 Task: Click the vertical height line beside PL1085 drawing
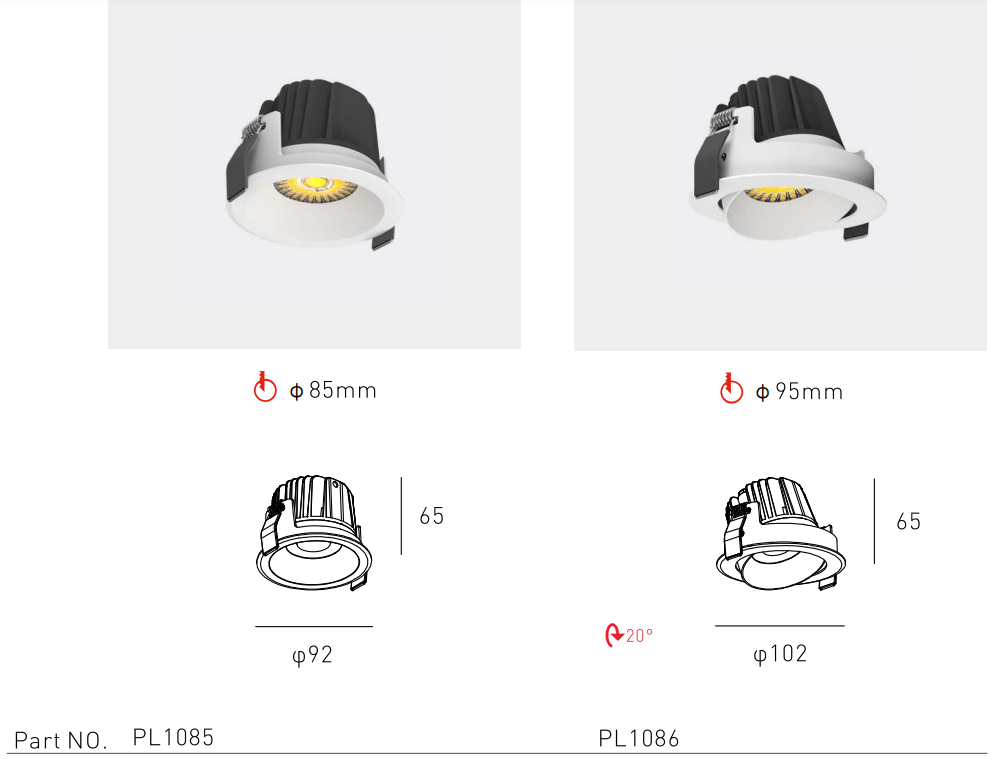401,516
